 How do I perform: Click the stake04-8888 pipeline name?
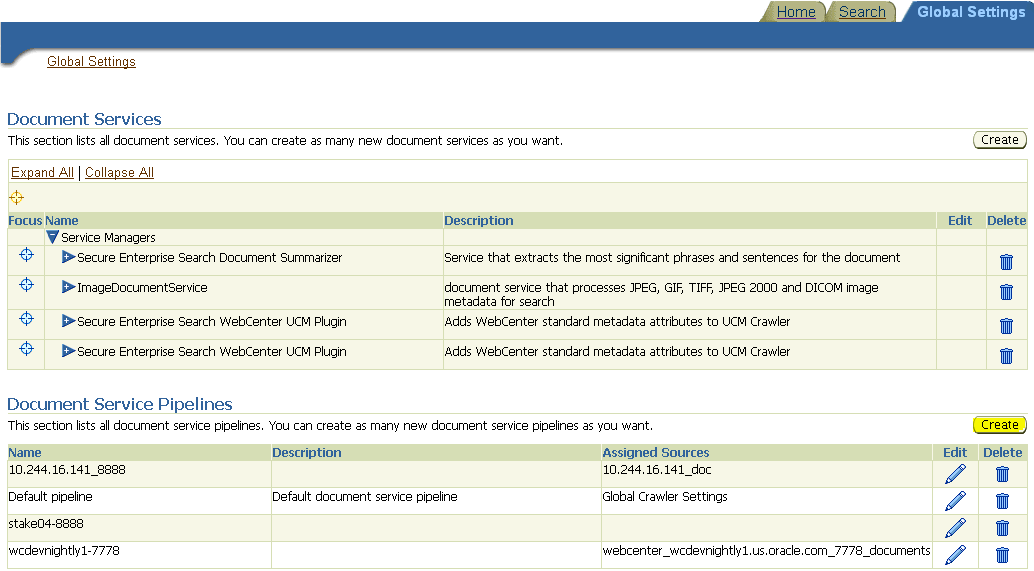(x=46, y=524)
